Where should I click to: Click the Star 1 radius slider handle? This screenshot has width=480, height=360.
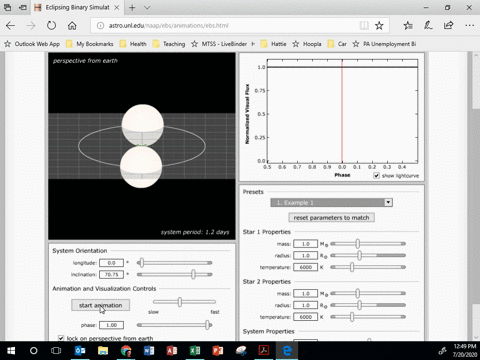pos(359,255)
